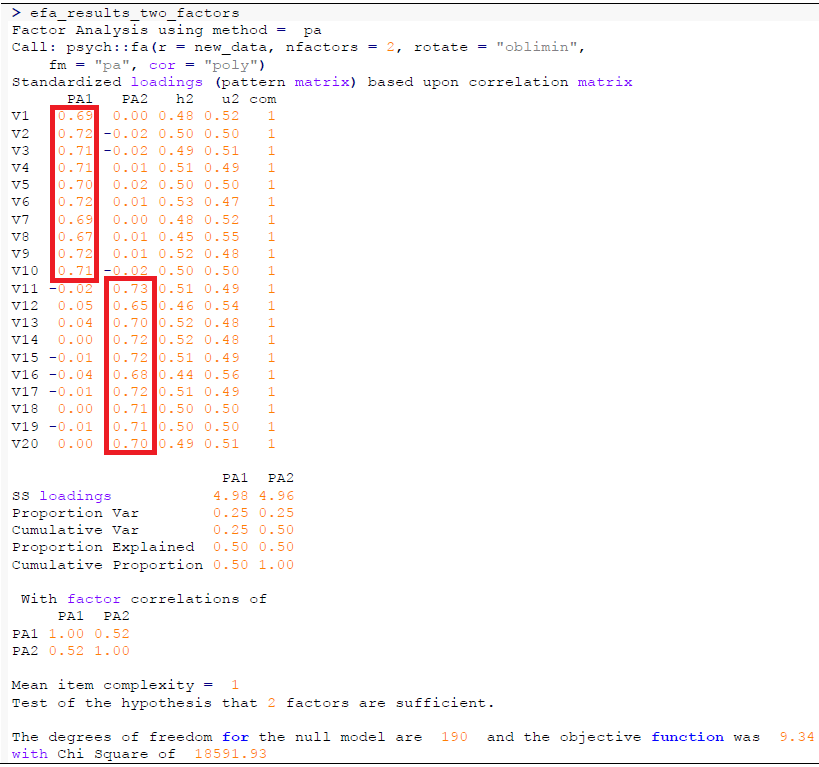
Task: Click the word "sufficient" in the hypothesis line
Action: pos(442,703)
